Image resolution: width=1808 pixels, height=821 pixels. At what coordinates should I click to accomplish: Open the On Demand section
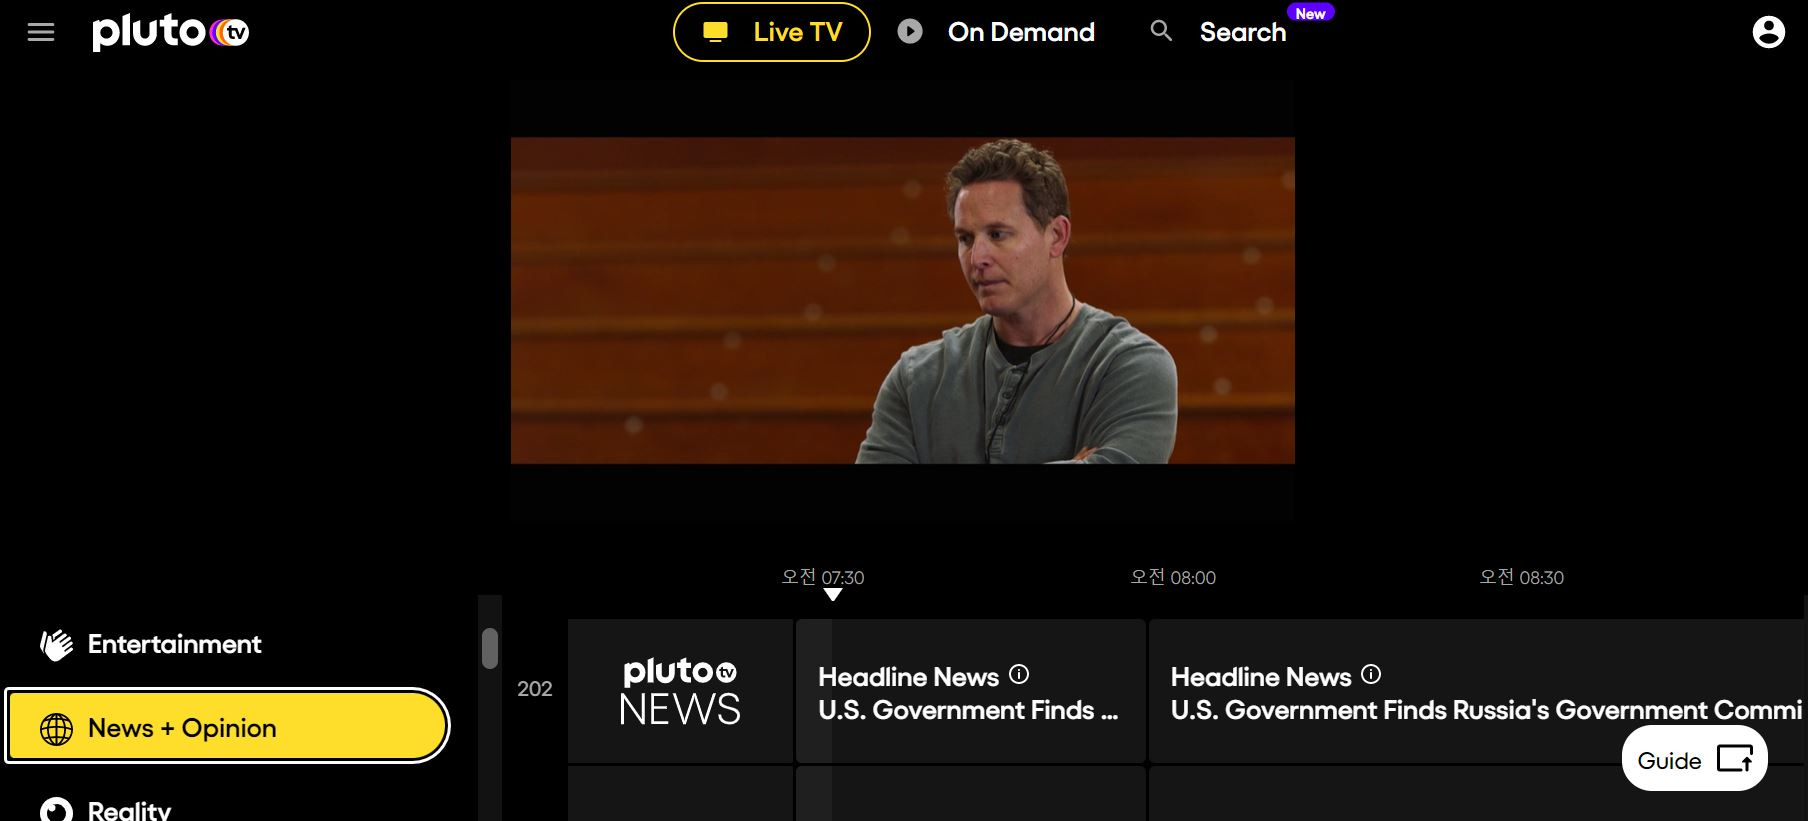tap(1021, 32)
